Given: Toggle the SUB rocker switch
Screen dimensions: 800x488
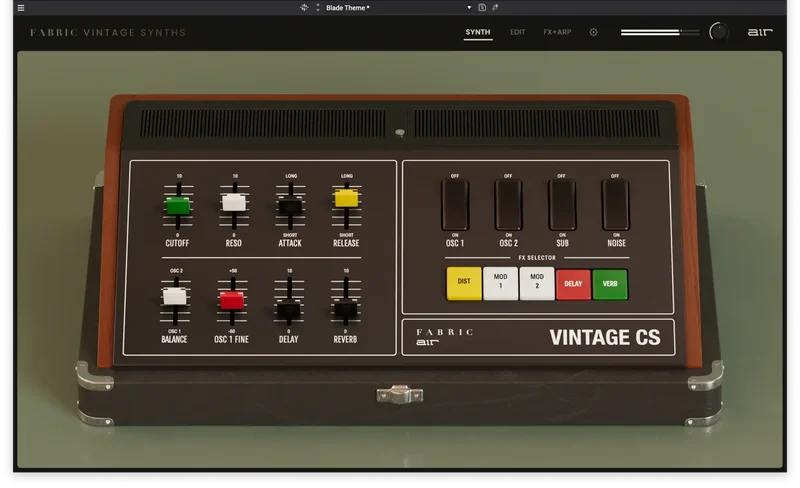Looking at the screenshot, I should (x=562, y=205).
